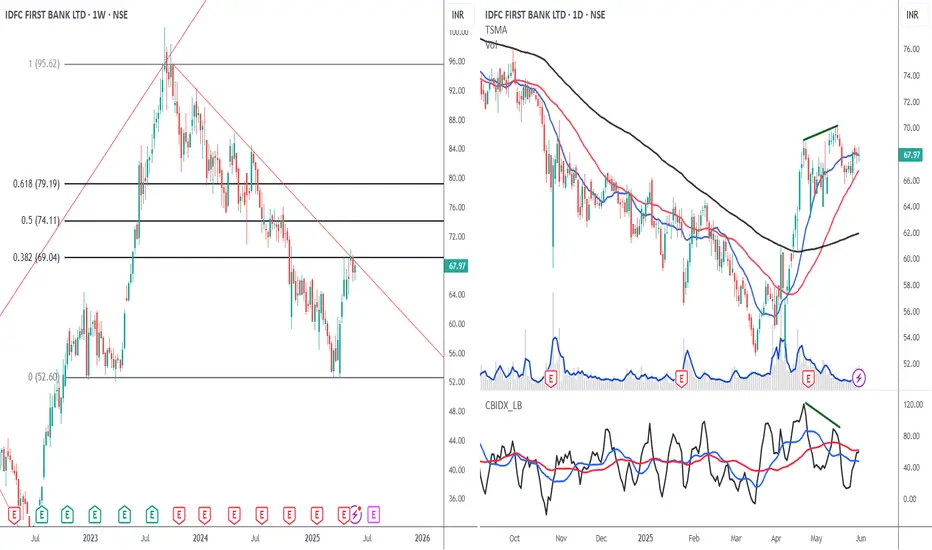Click the 96.00 level on weekly price scale
Viewport: 932px width, 550px height.
point(457,61)
